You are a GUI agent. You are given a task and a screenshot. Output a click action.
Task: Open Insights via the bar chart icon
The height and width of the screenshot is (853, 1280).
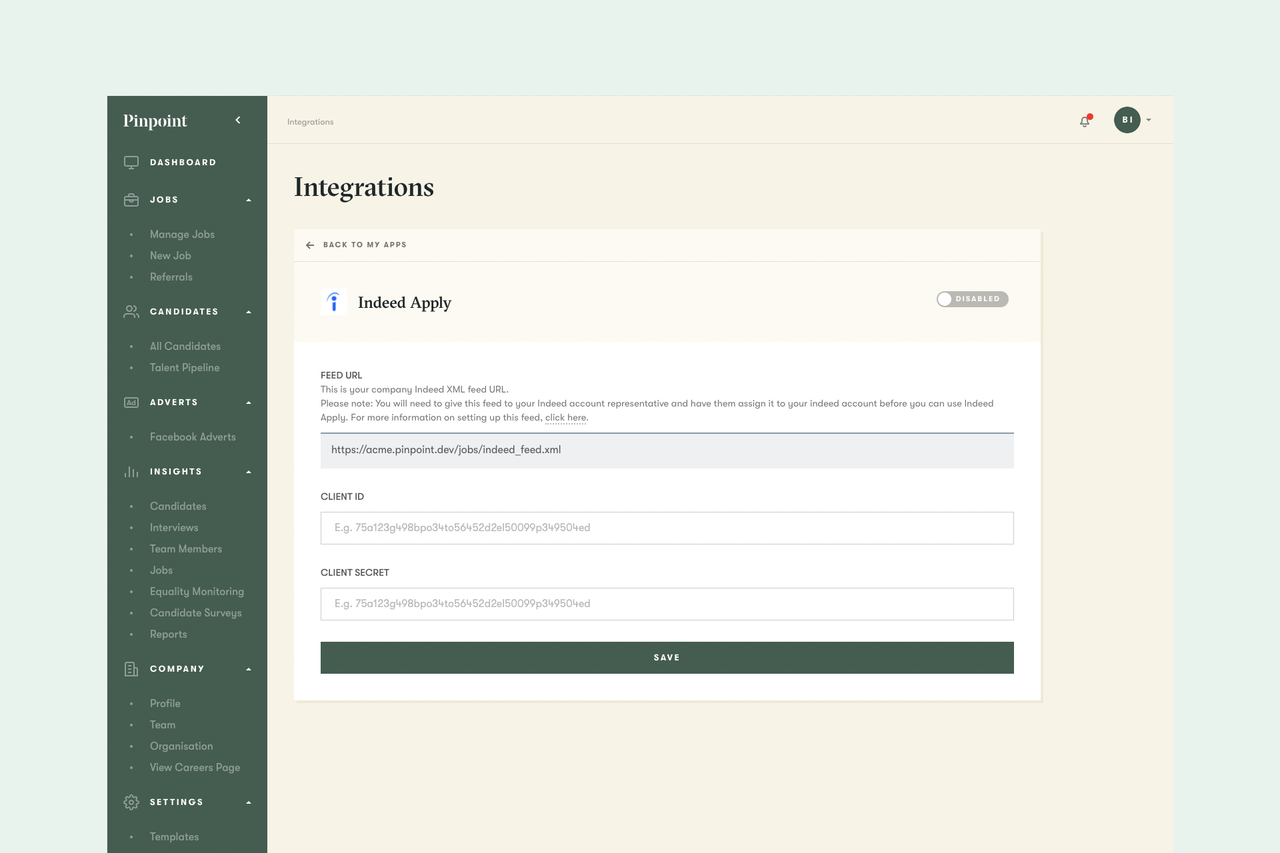tap(130, 471)
